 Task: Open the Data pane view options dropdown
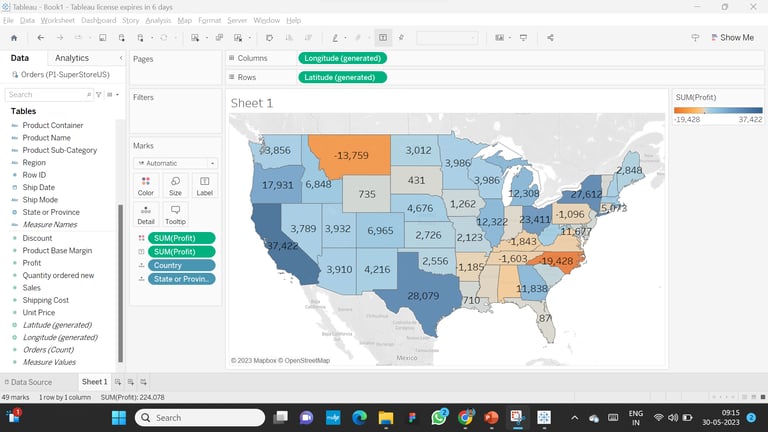(113, 95)
